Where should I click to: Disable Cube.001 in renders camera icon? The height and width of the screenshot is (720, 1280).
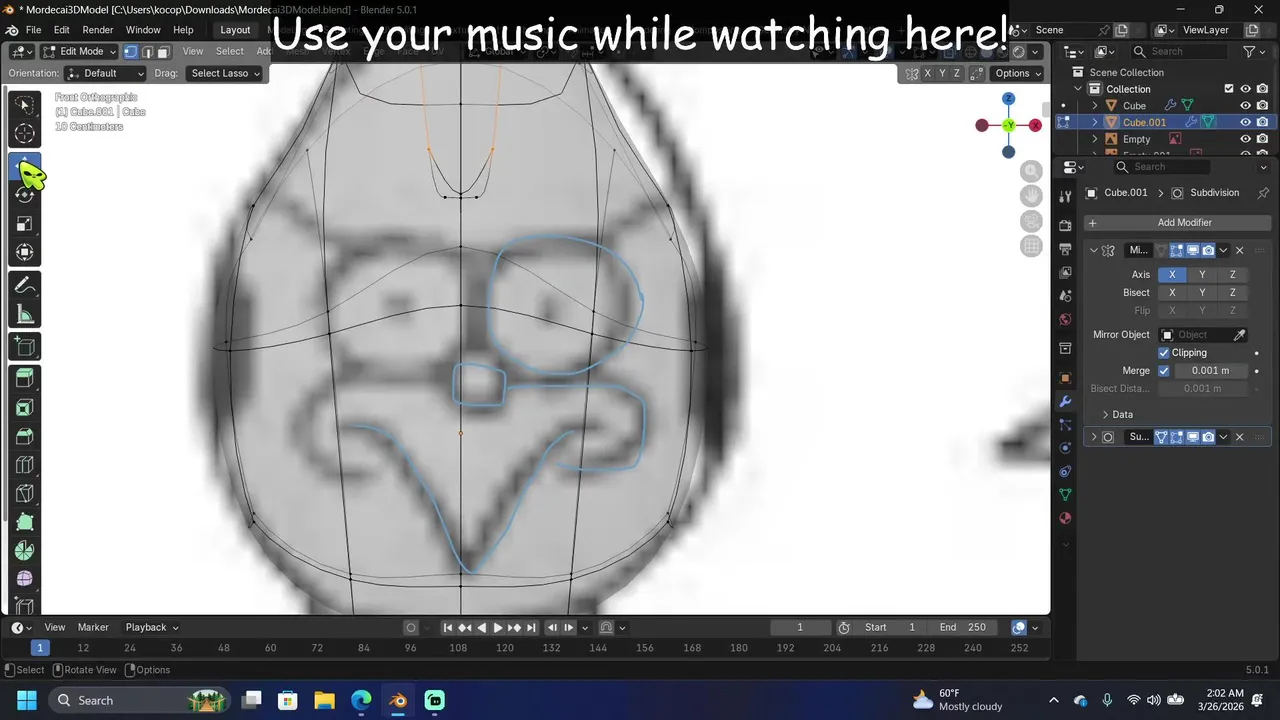point(1262,122)
